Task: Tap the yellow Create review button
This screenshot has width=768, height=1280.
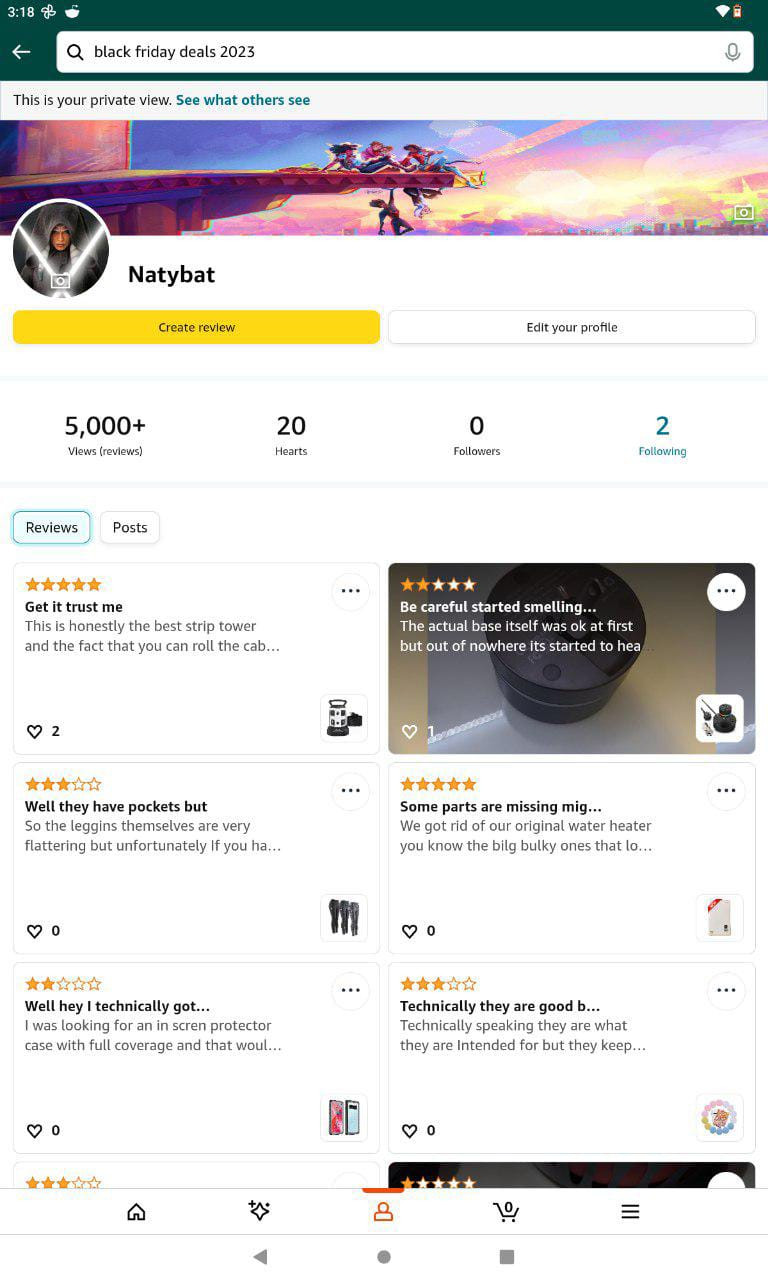Action: (x=196, y=327)
